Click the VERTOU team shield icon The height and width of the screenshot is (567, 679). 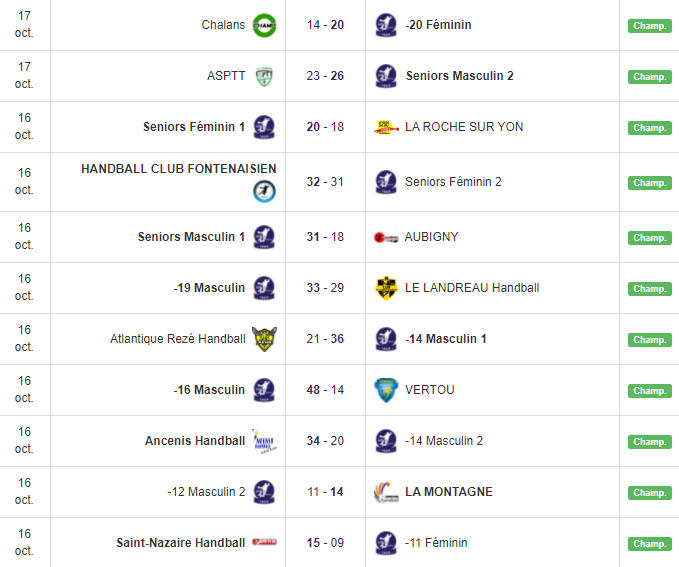[386, 390]
